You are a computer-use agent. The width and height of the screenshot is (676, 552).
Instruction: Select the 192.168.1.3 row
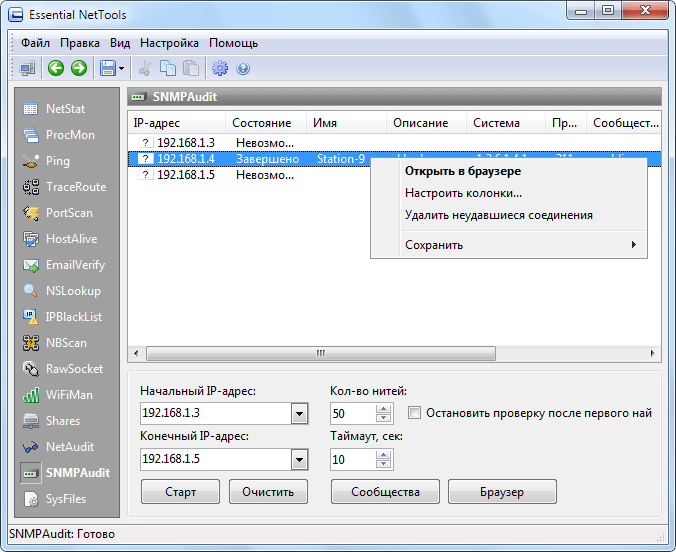click(x=394, y=143)
